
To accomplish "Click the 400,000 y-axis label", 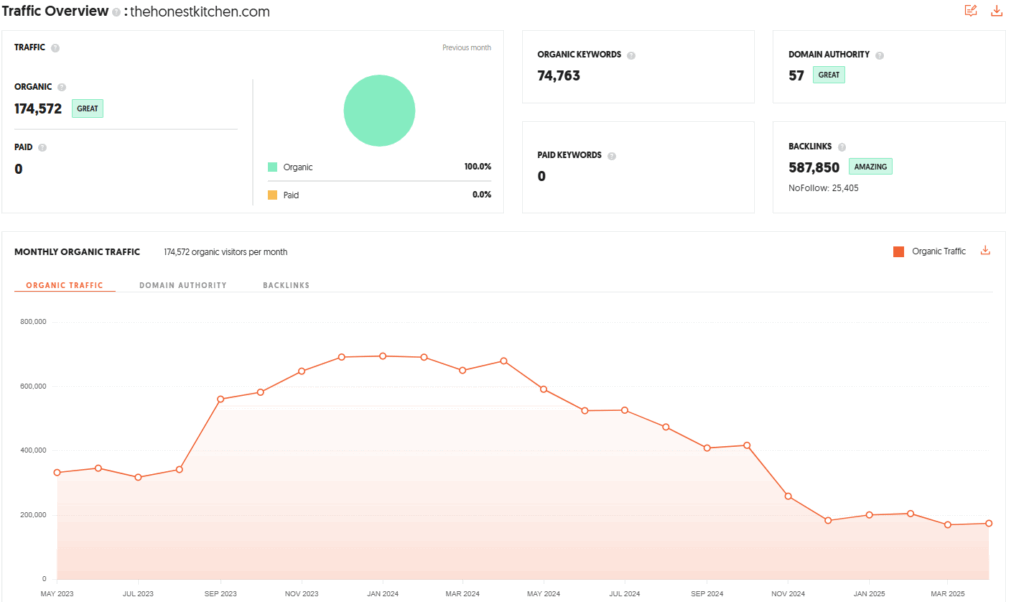I will (33, 451).
